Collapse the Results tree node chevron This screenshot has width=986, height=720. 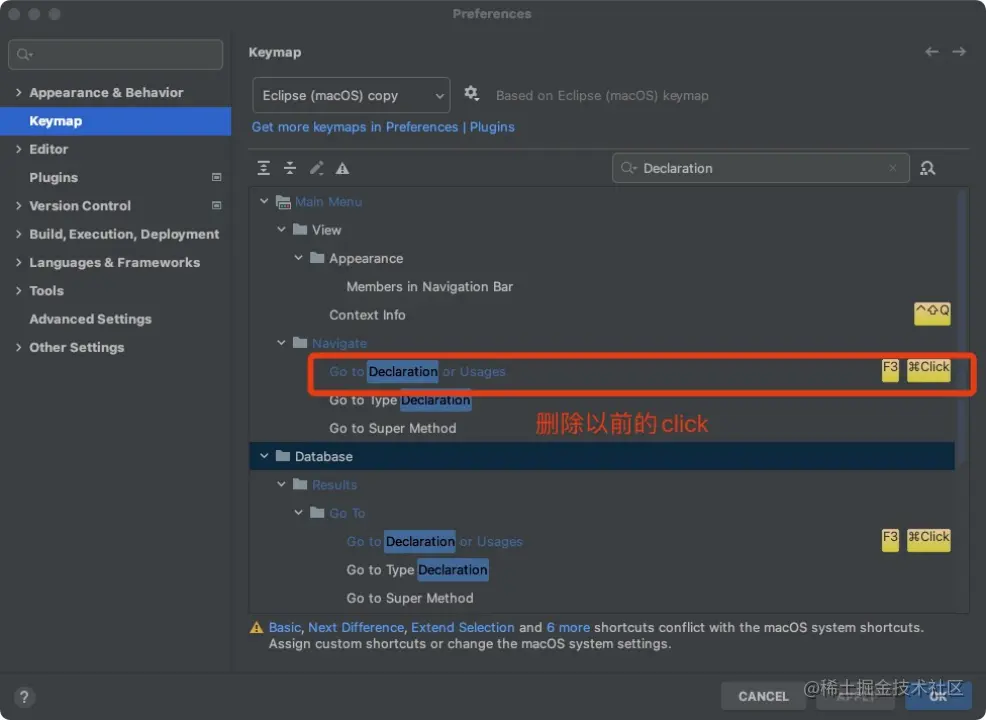pyautogui.click(x=281, y=484)
